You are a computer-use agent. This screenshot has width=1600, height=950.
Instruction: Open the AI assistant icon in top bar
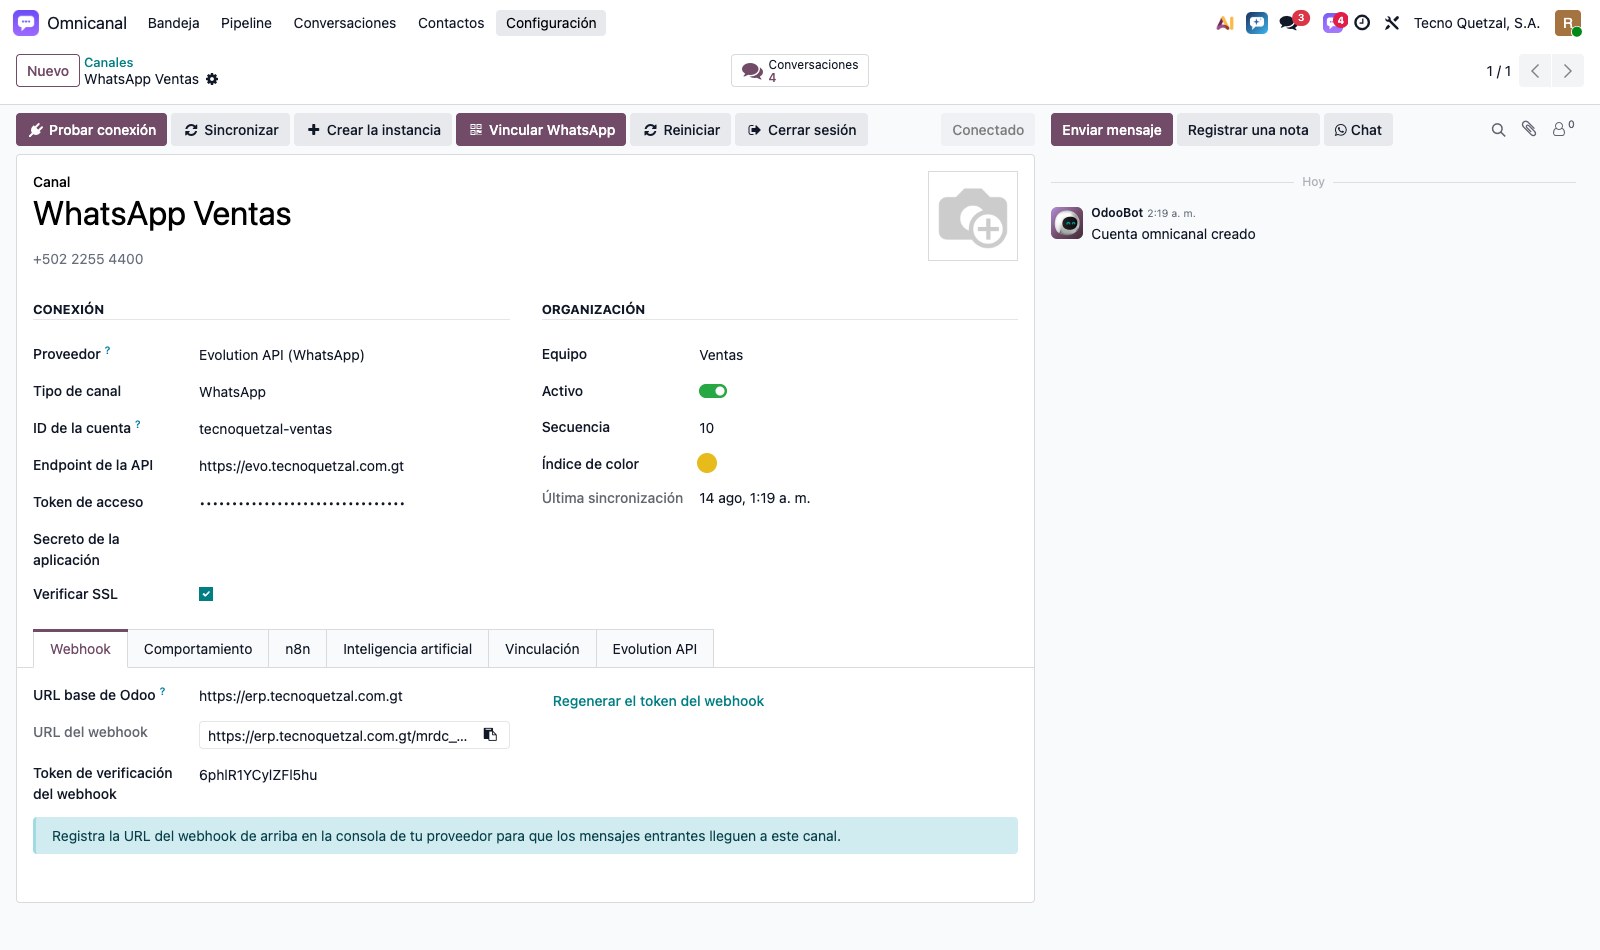tap(1225, 23)
